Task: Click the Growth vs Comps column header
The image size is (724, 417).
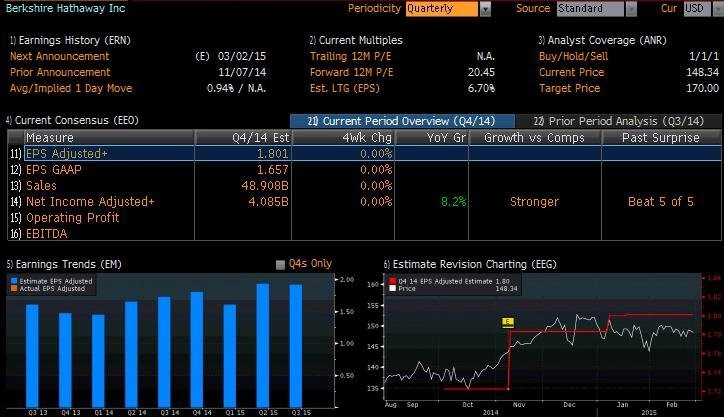Action: point(535,138)
